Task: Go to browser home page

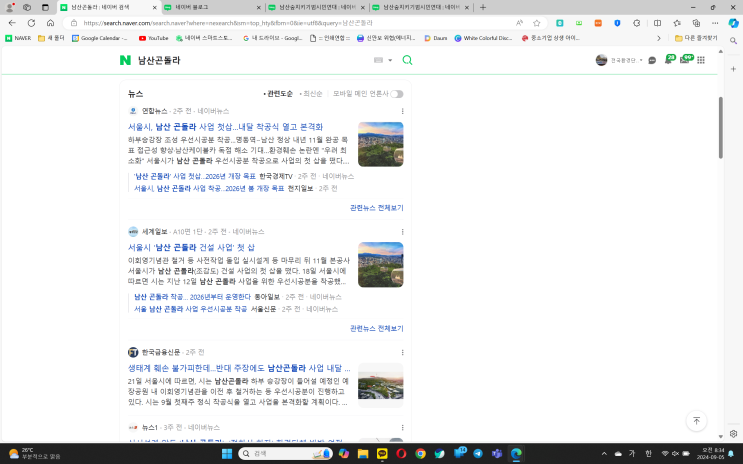Action: pyautogui.click(x=50, y=23)
